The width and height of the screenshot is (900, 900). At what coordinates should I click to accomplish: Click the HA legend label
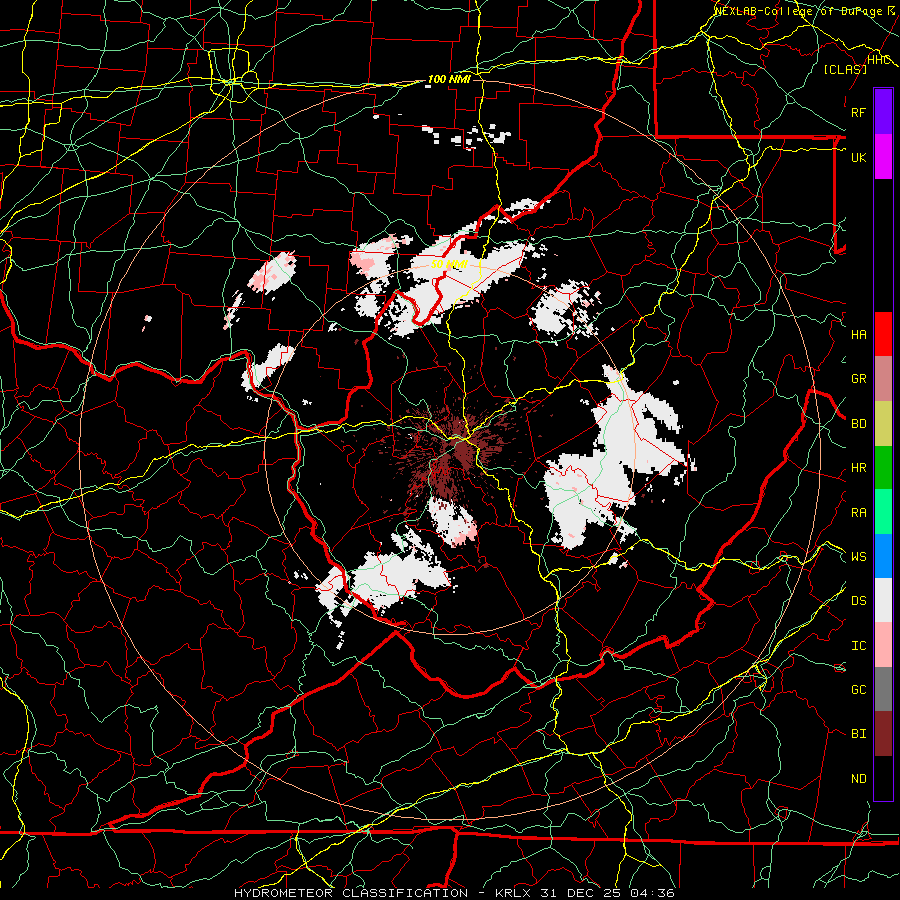(858, 334)
